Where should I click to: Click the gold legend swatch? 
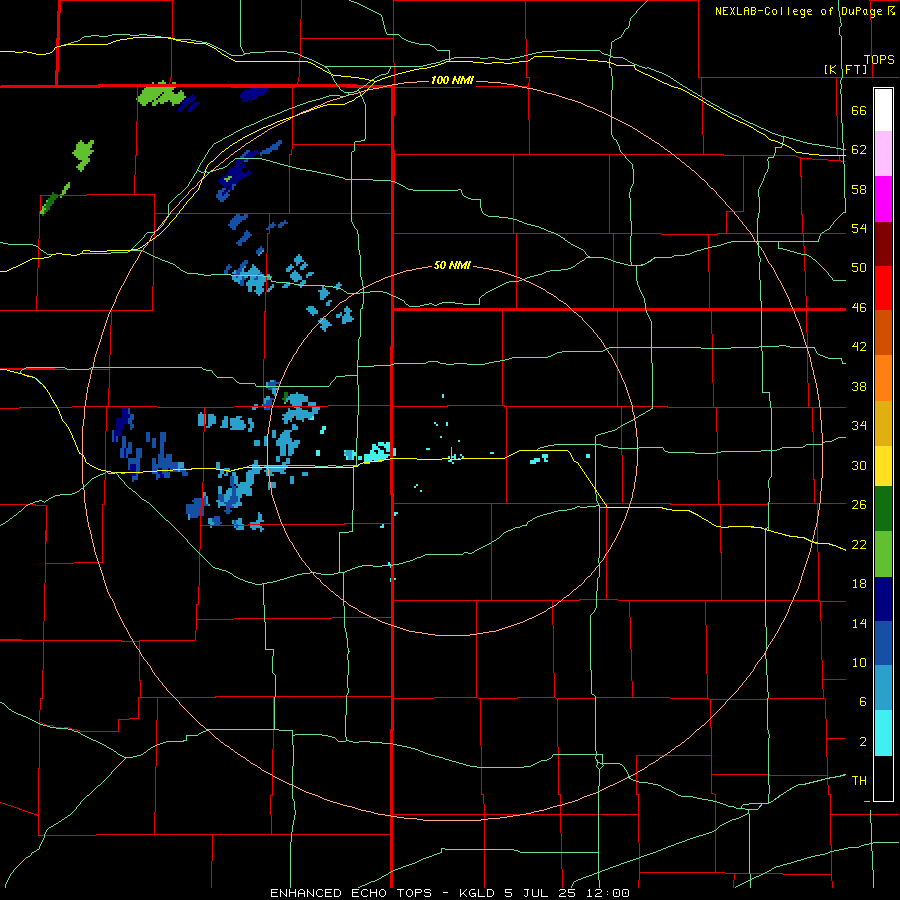(883, 424)
